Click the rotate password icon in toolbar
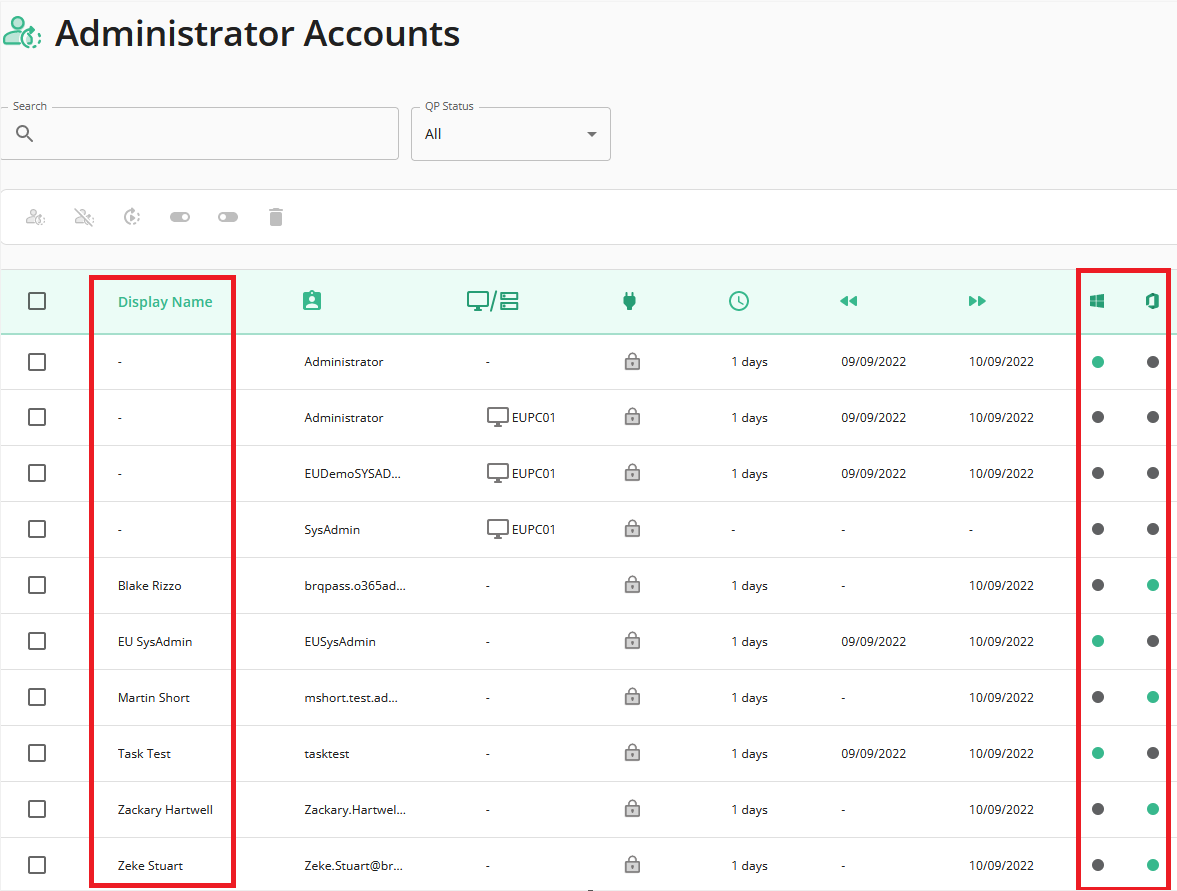 pyautogui.click(x=132, y=217)
